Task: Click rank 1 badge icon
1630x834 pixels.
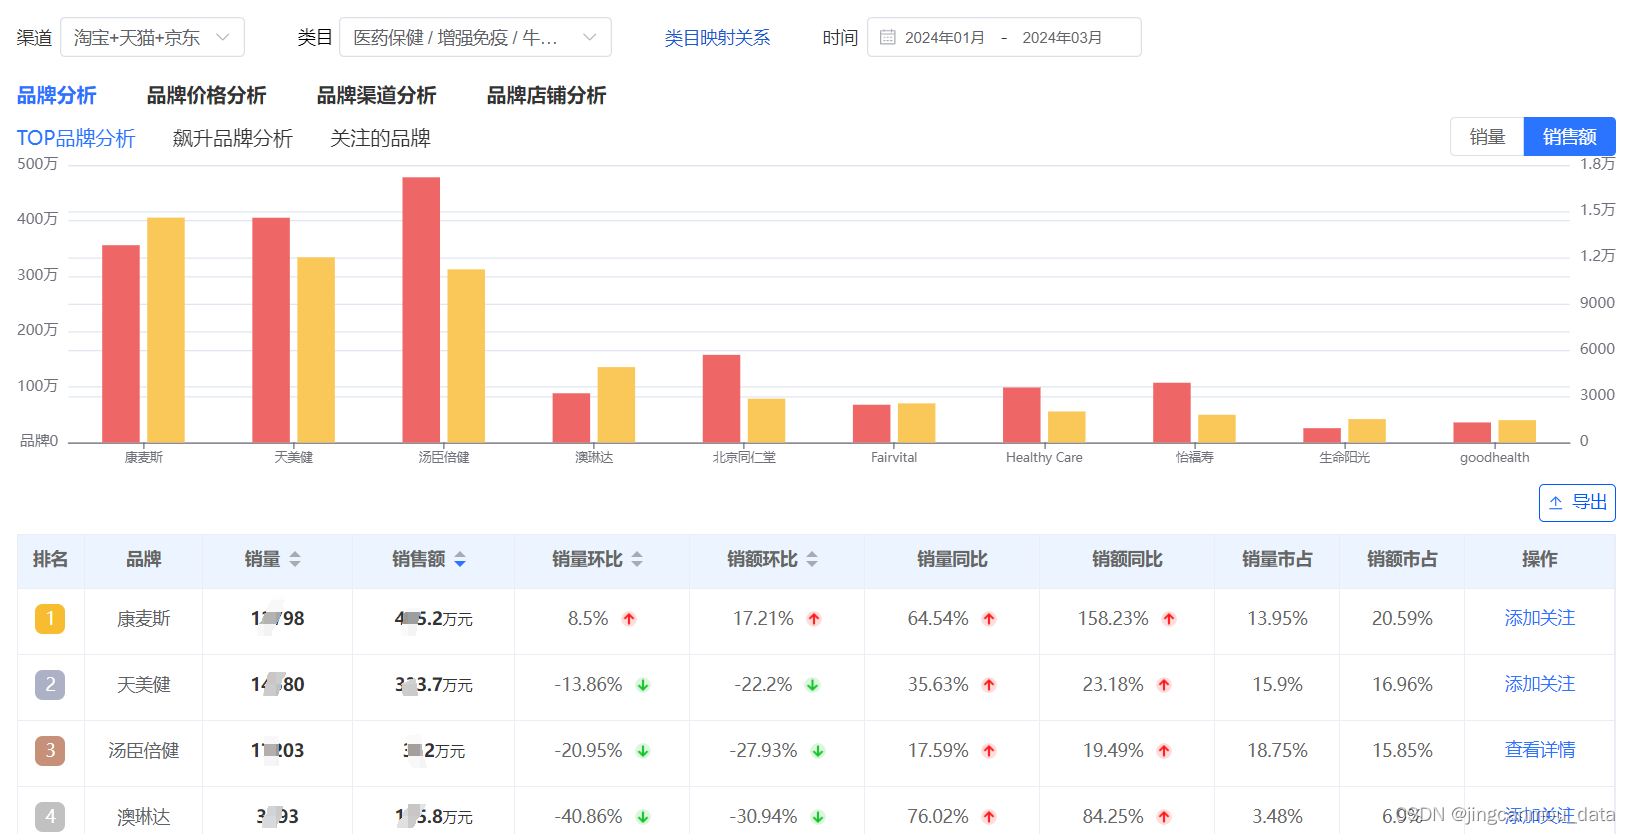Action: tap(50, 619)
